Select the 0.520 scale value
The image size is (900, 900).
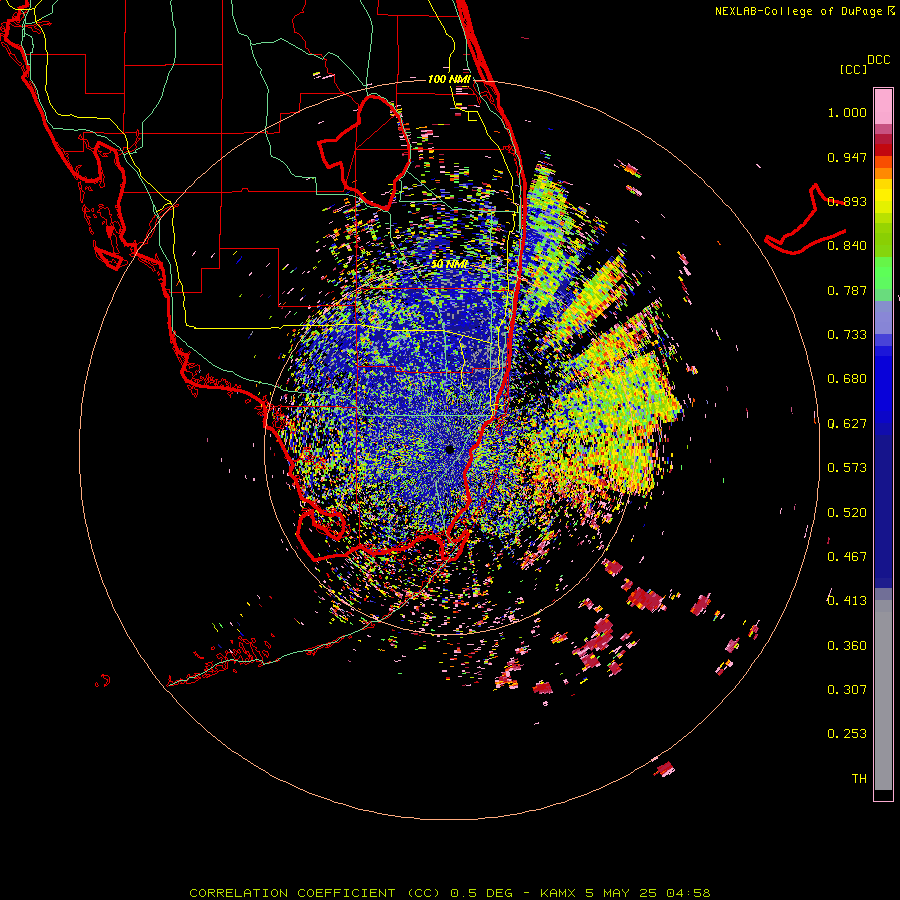(x=847, y=513)
